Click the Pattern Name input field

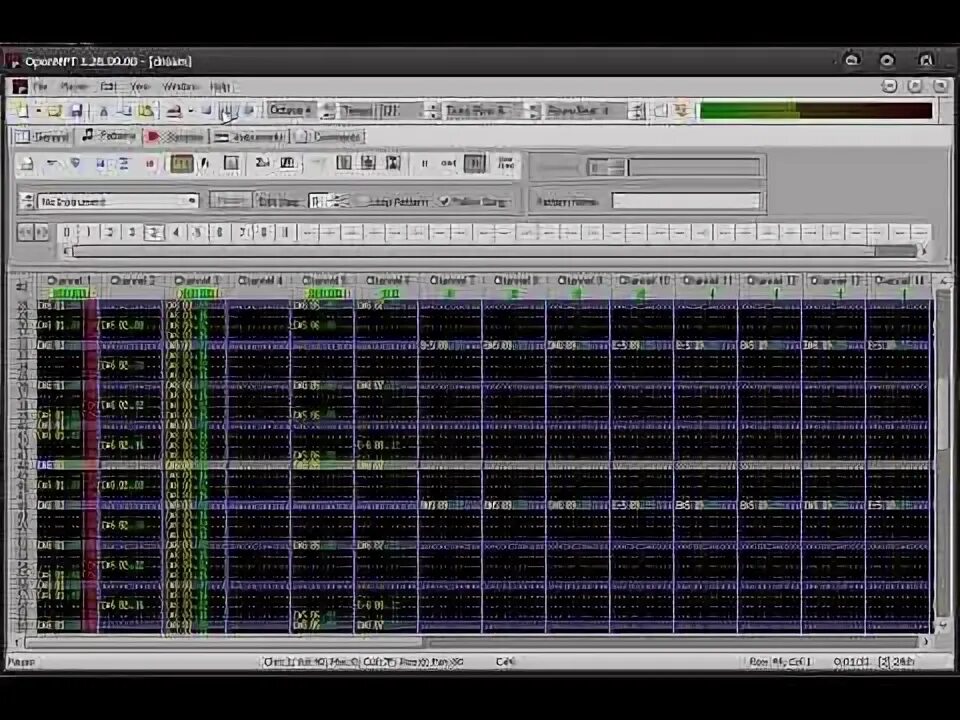tap(688, 201)
